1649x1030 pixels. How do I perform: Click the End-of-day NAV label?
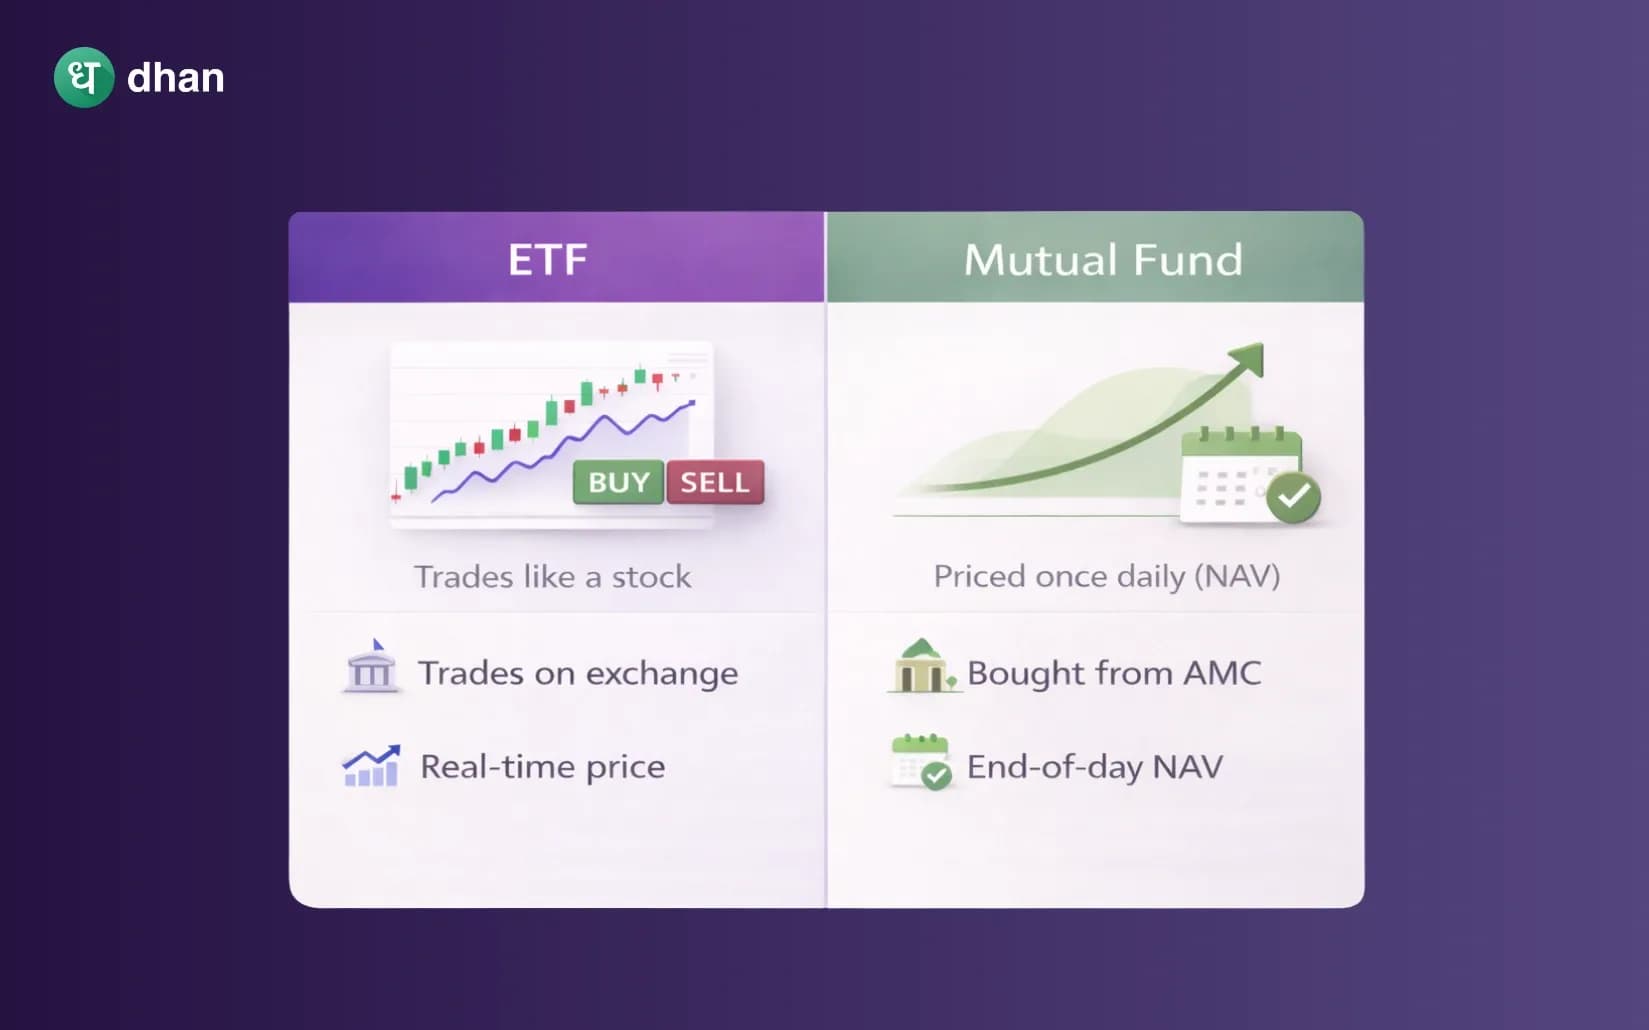1094,767
